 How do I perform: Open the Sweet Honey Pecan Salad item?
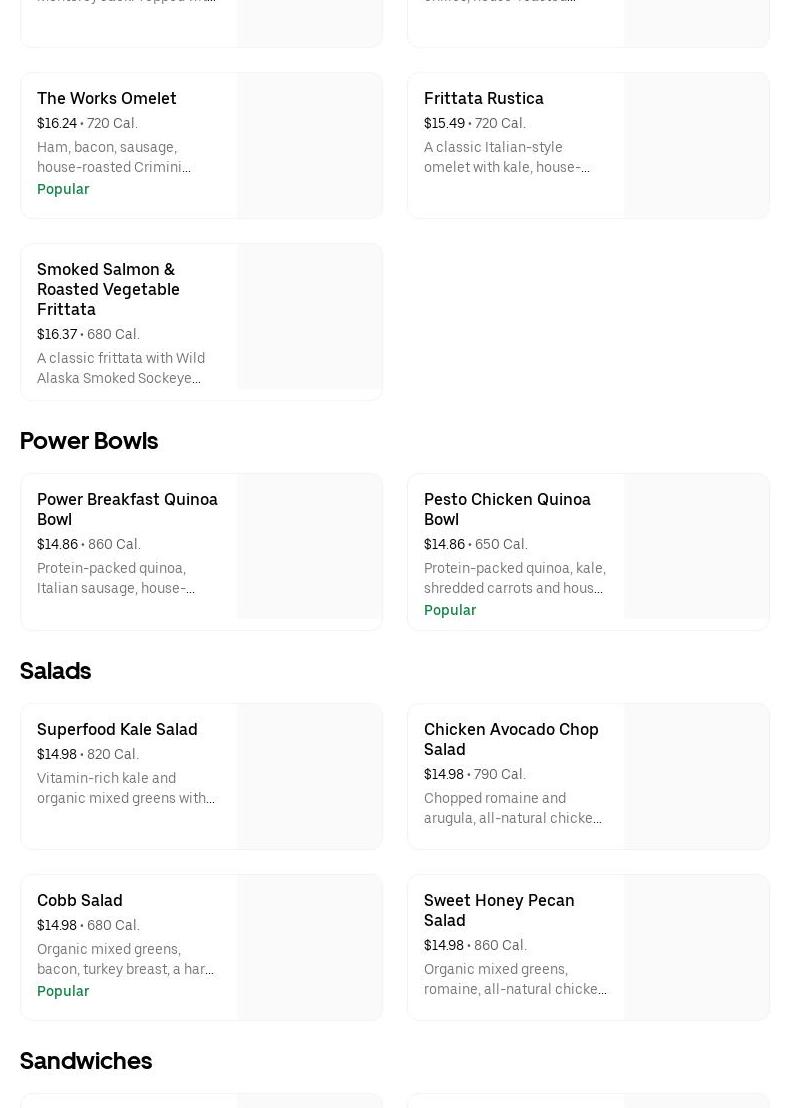click(499, 910)
